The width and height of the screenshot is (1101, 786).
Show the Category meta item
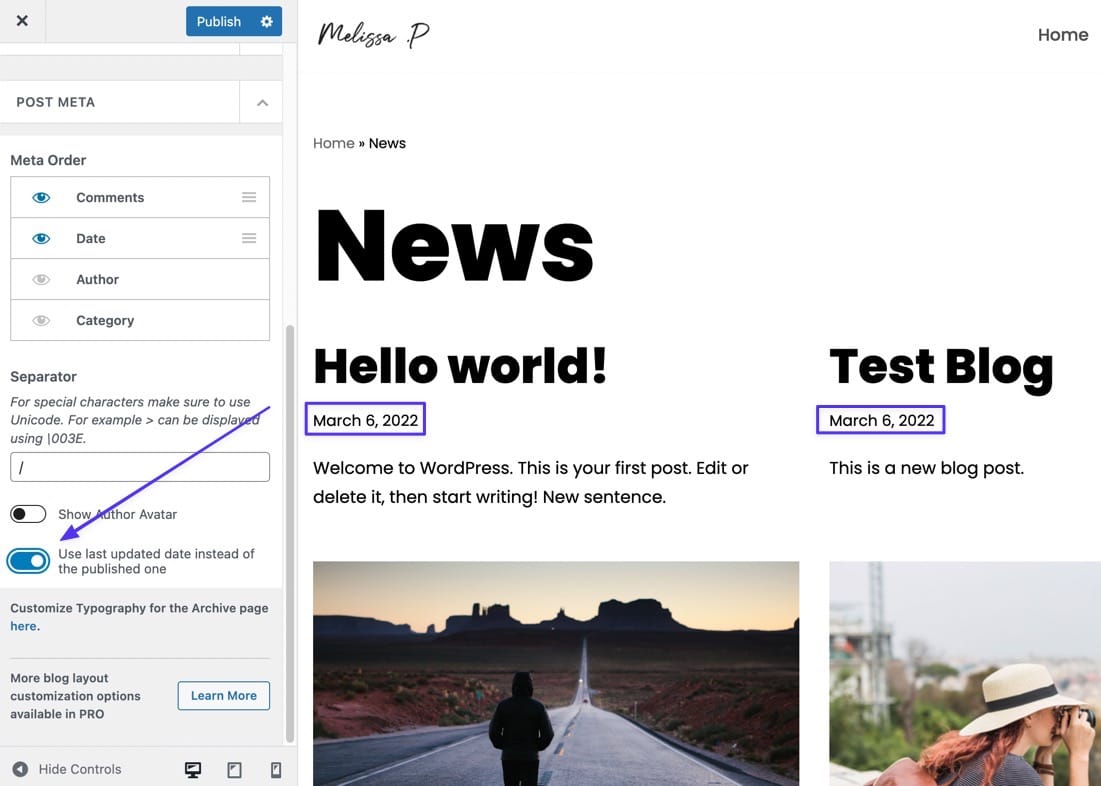41,321
